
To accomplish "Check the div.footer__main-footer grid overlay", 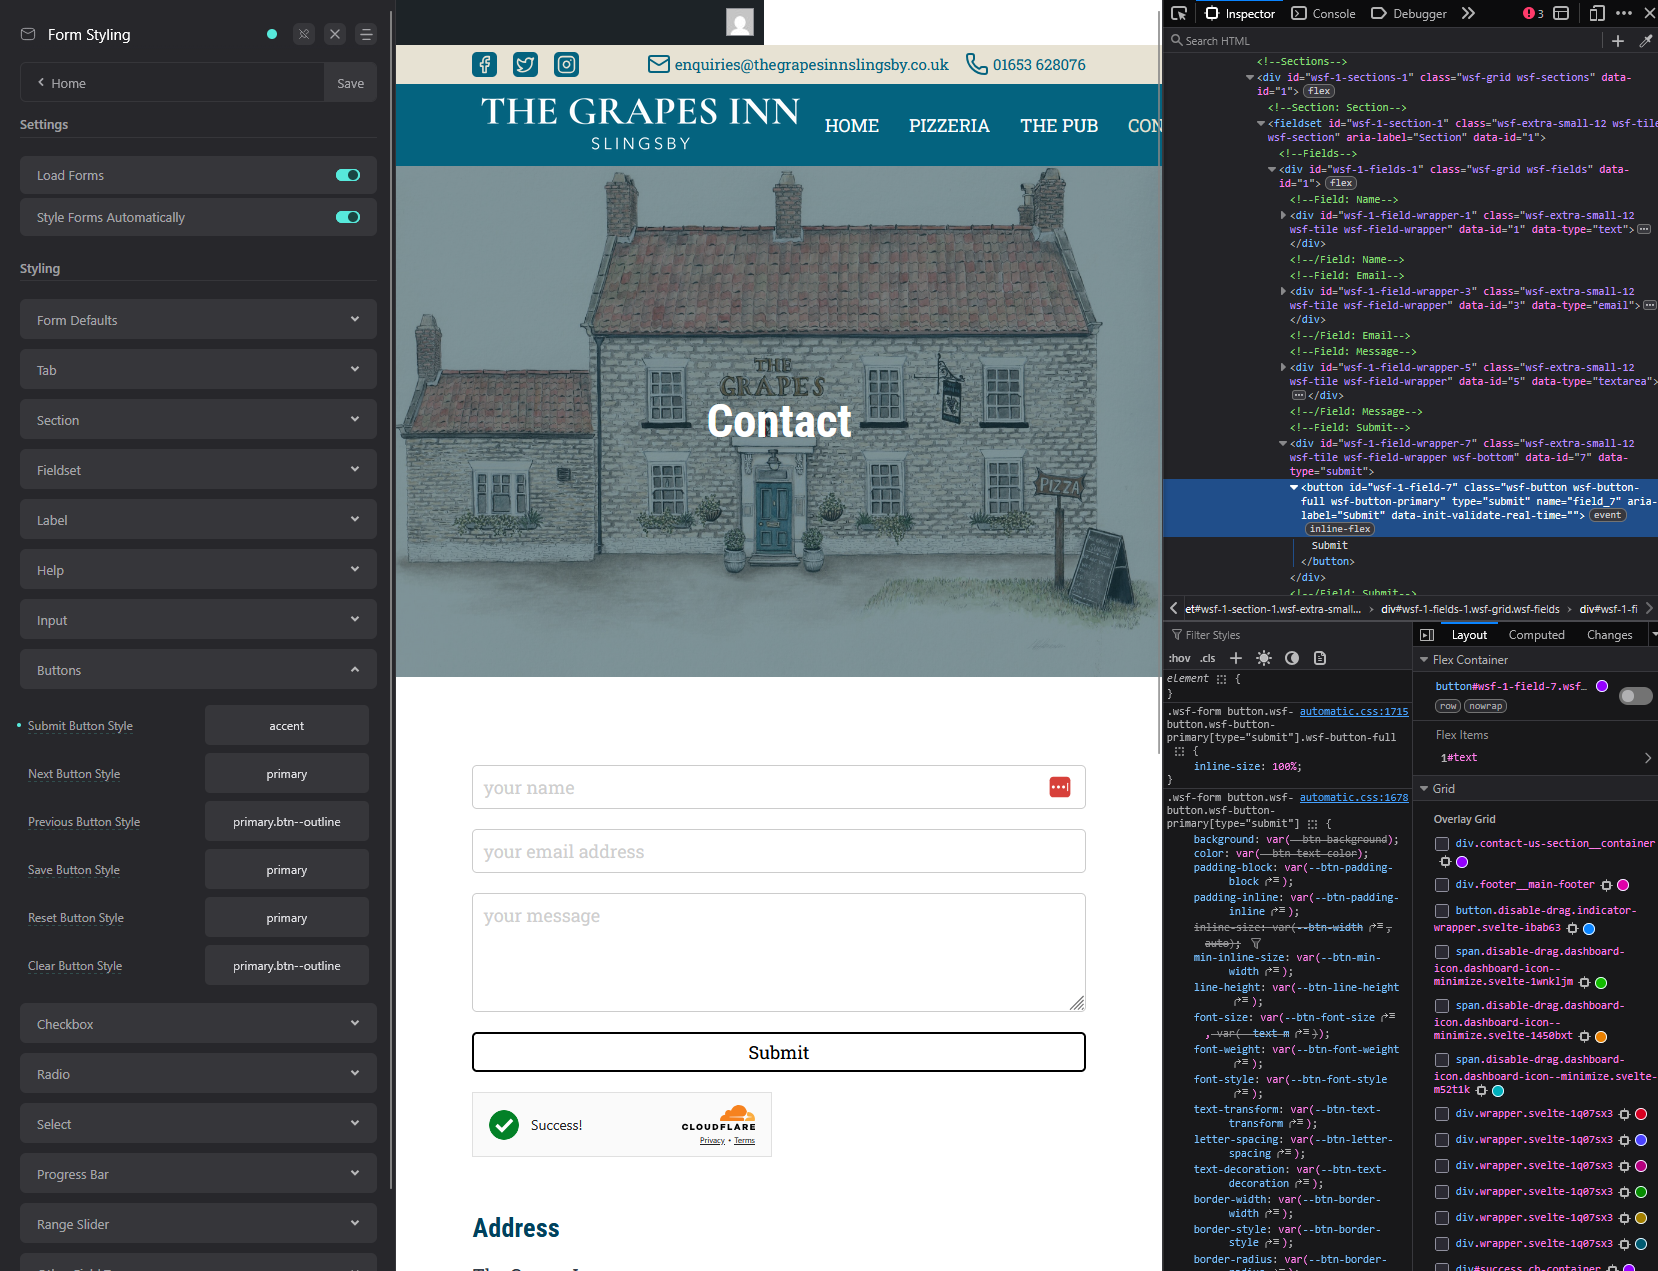I will [x=1442, y=885].
